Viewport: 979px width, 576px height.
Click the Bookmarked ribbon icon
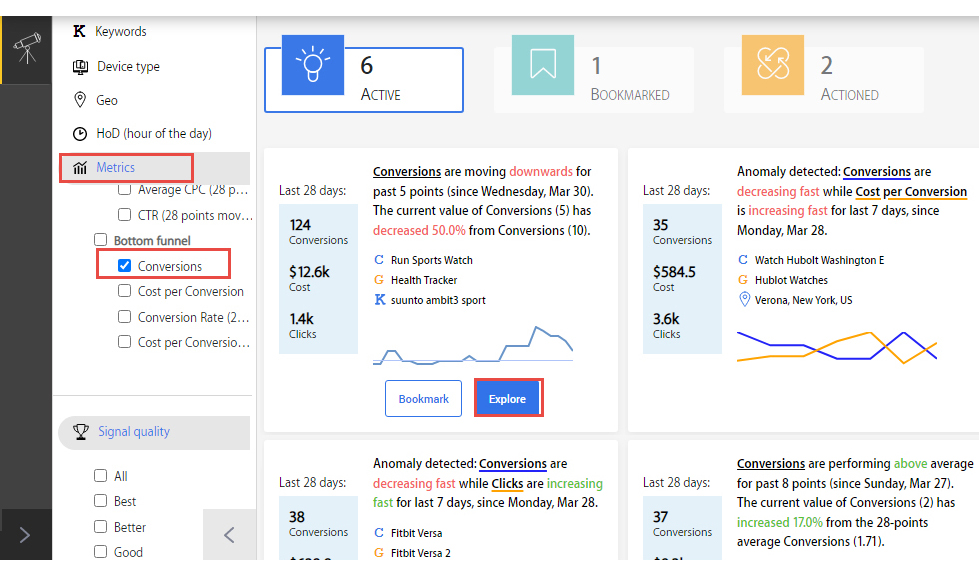(x=543, y=65)
